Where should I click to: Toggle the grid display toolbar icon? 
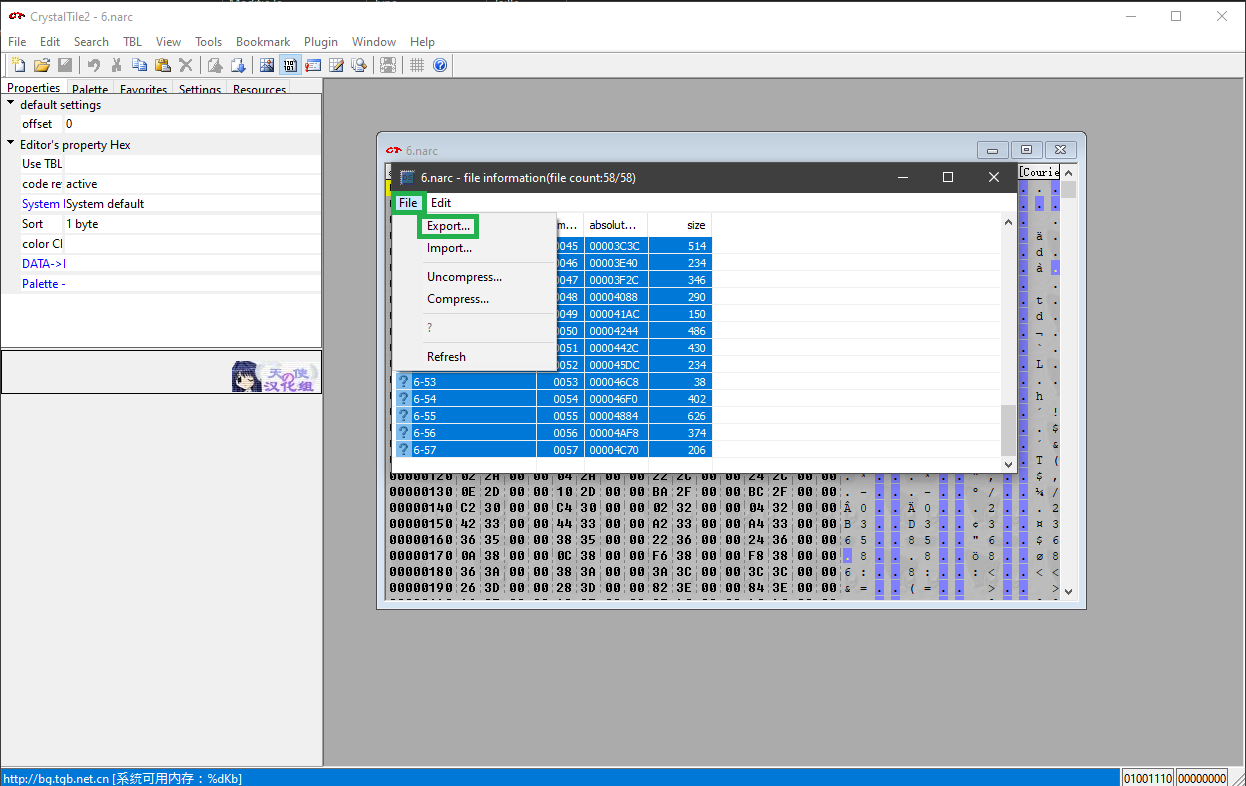pos(417,66)
